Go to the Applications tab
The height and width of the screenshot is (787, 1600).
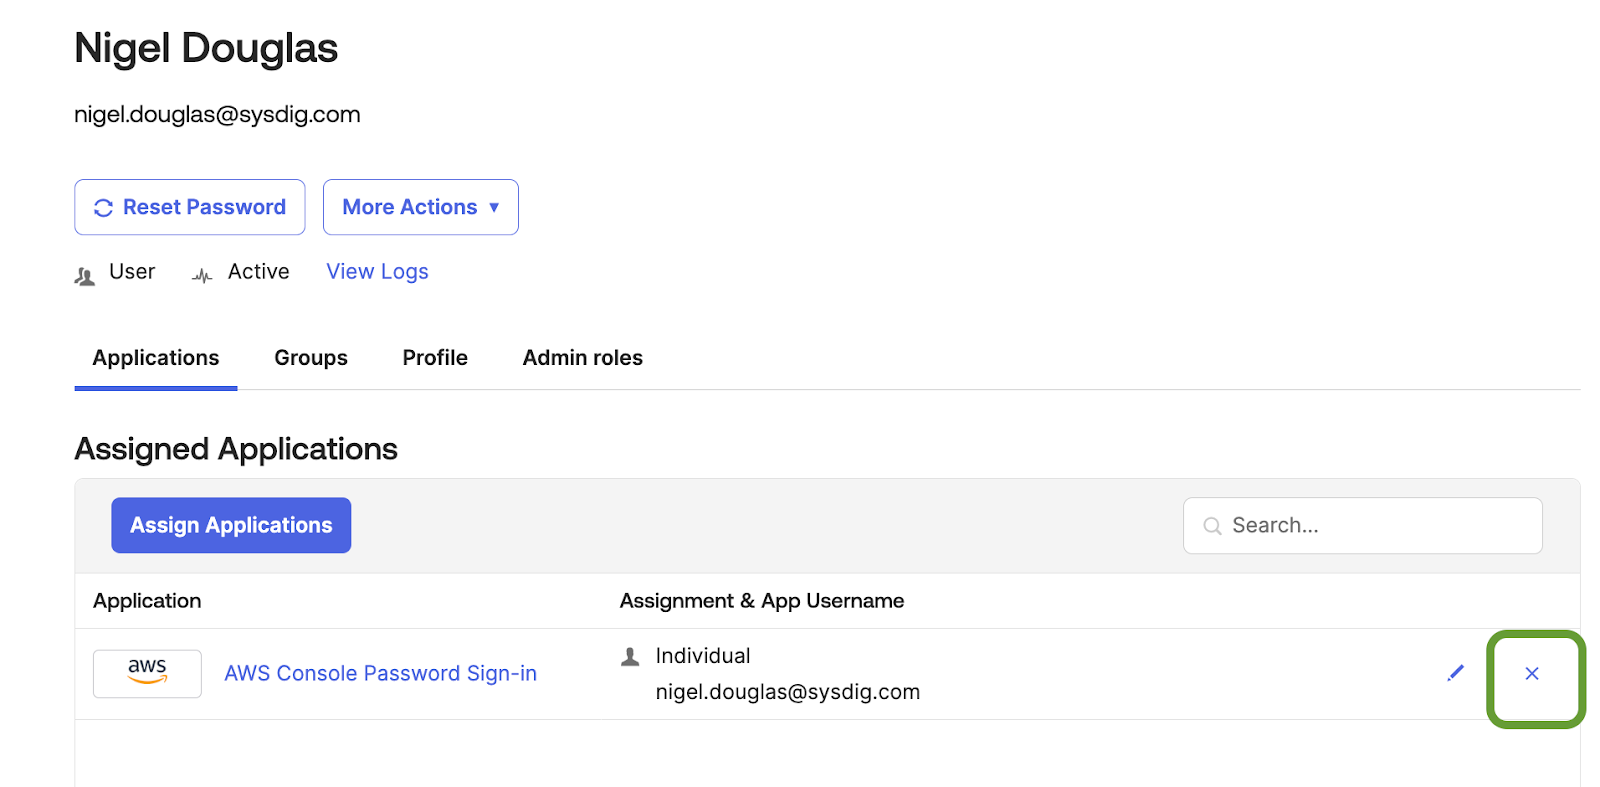click(x=156, y=358)
